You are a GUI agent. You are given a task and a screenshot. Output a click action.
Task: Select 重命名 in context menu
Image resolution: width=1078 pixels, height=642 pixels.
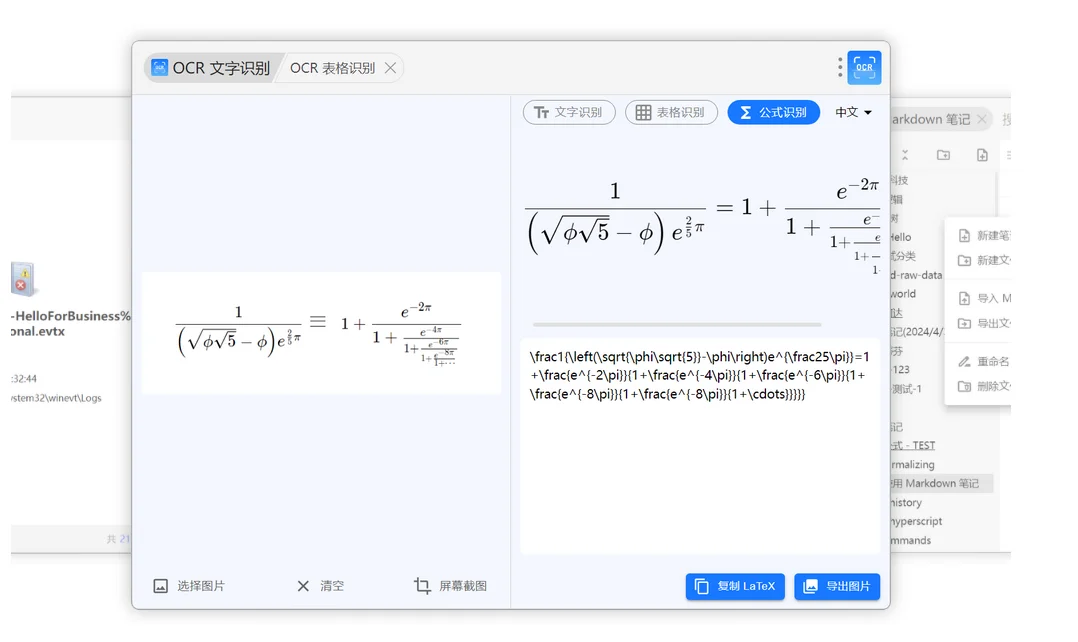[x=984, y=362]
